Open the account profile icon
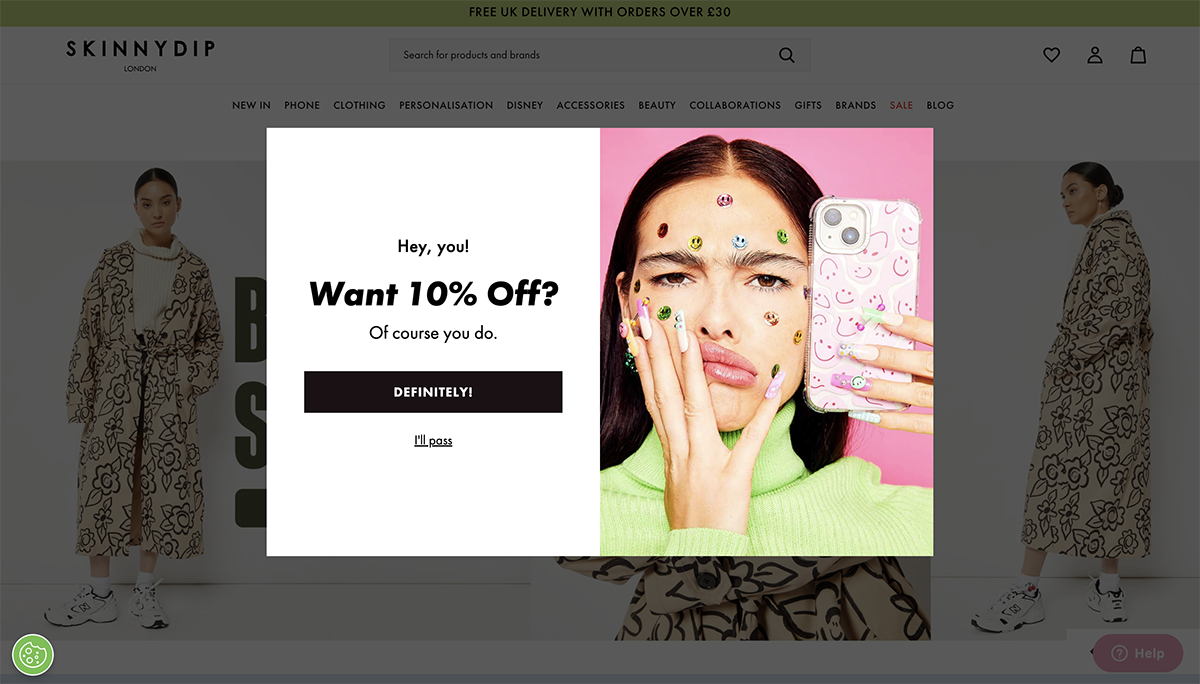 click(x=1095, y=55)
